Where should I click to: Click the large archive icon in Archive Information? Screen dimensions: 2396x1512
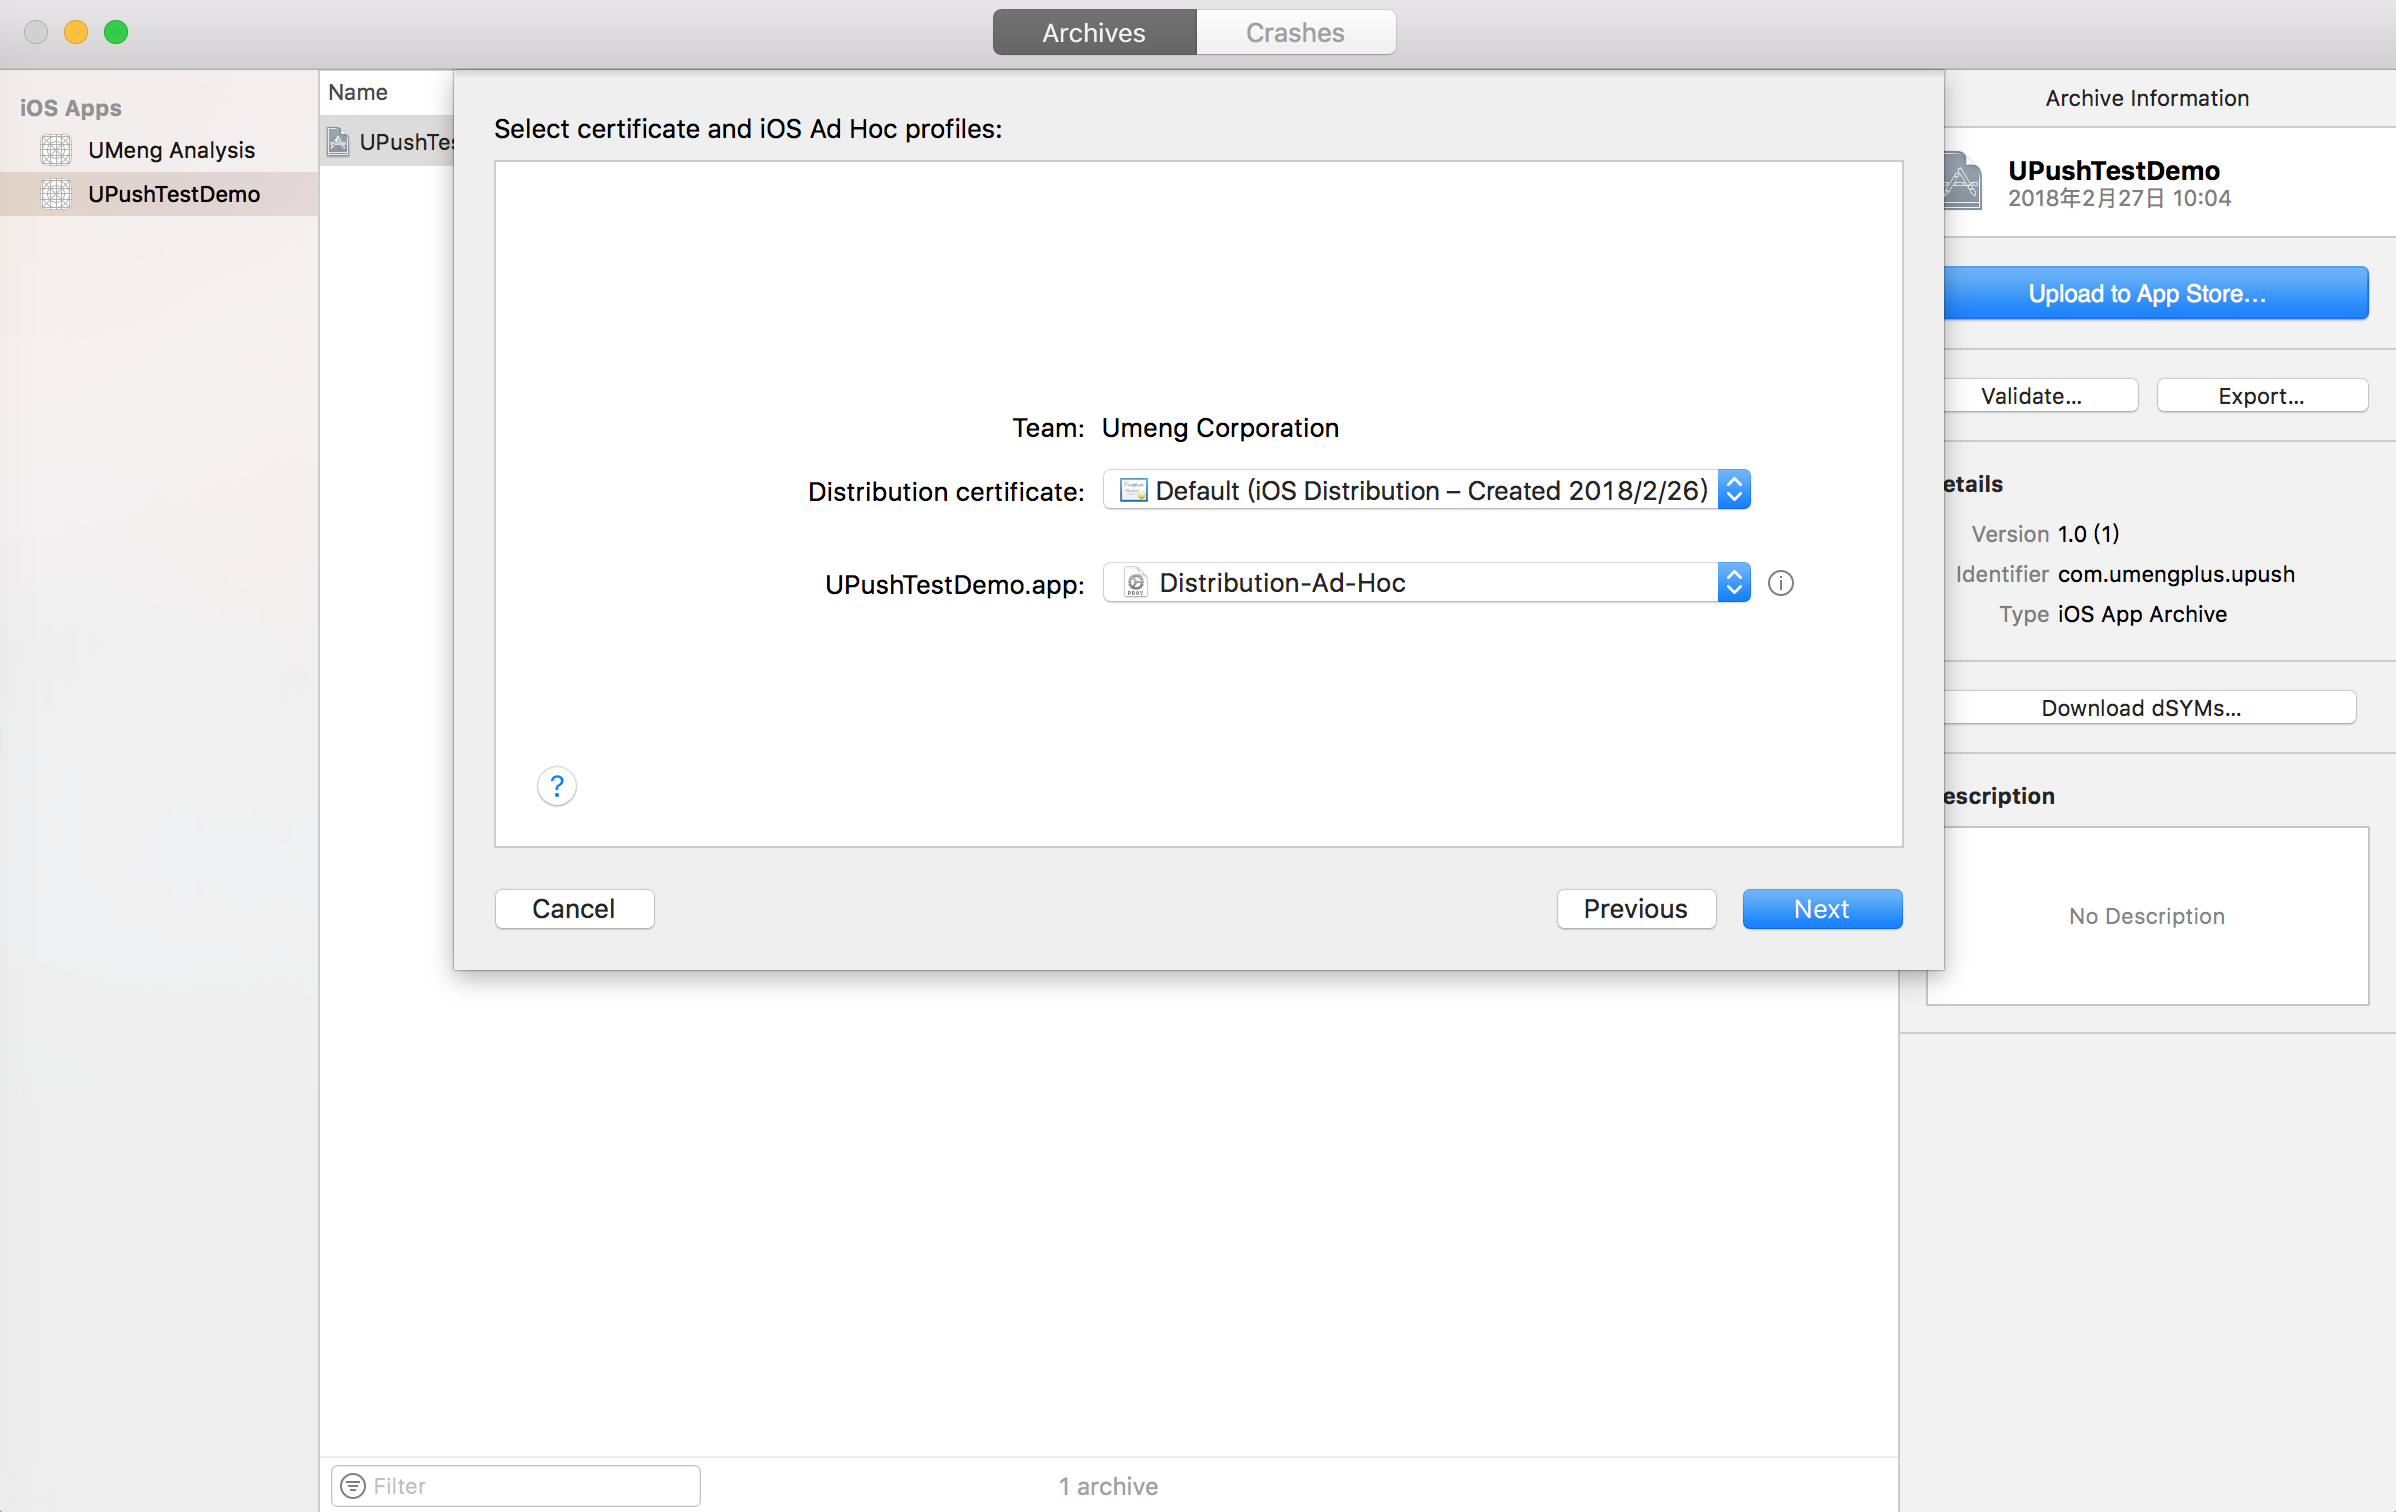[1962, 181]
